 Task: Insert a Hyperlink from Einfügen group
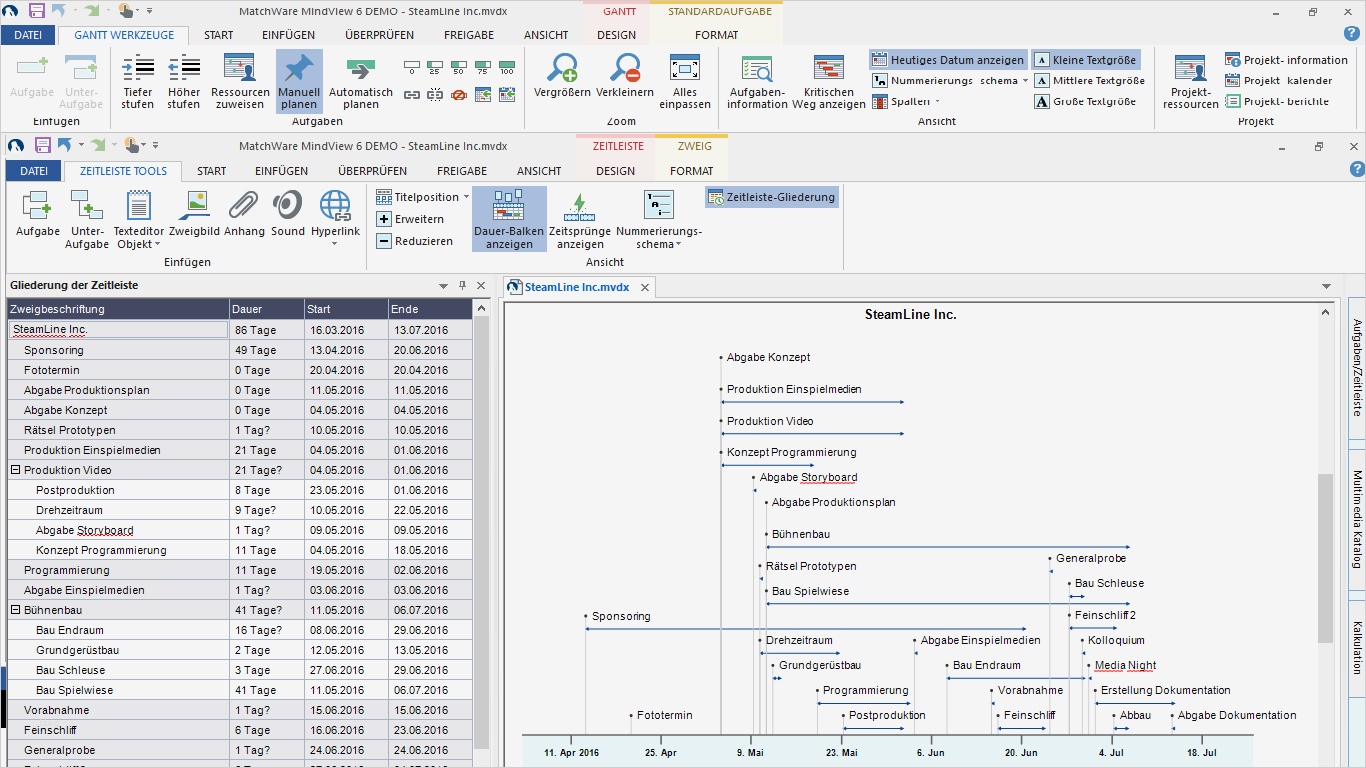point(335,207)
